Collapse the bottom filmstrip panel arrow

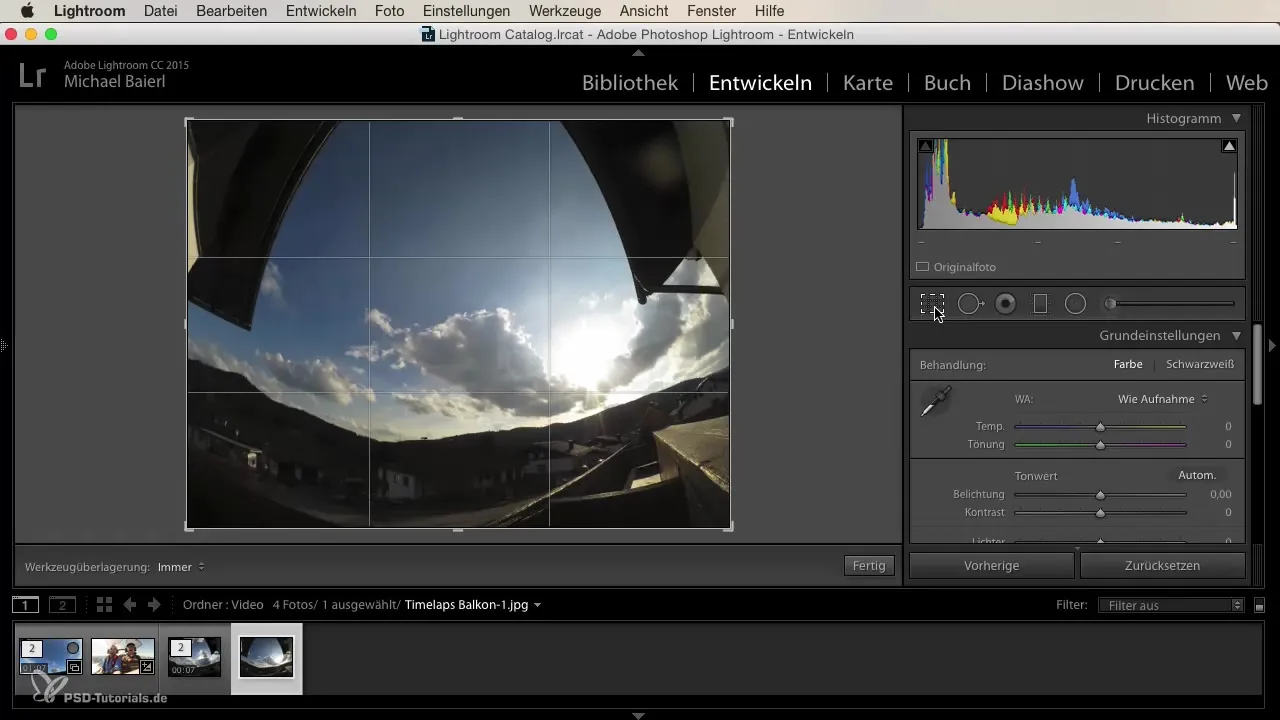[x=639, y=715]
